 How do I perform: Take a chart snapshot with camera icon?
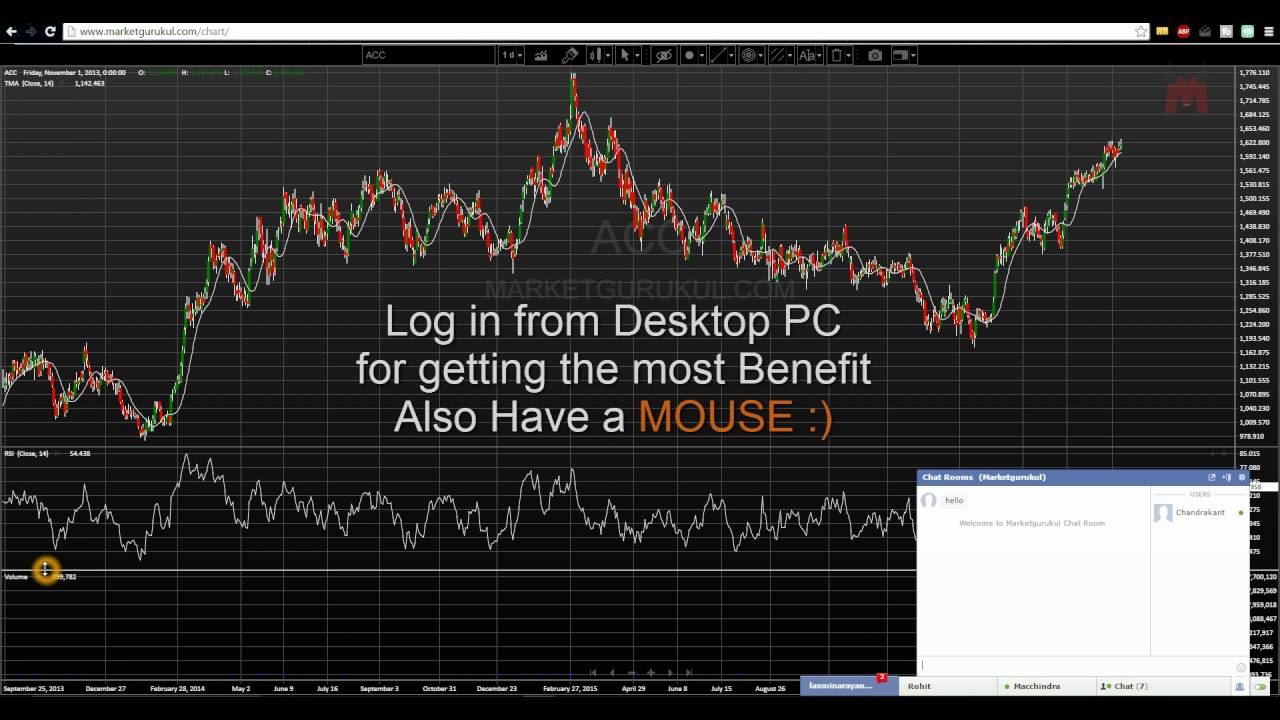[x=875, y=55]
